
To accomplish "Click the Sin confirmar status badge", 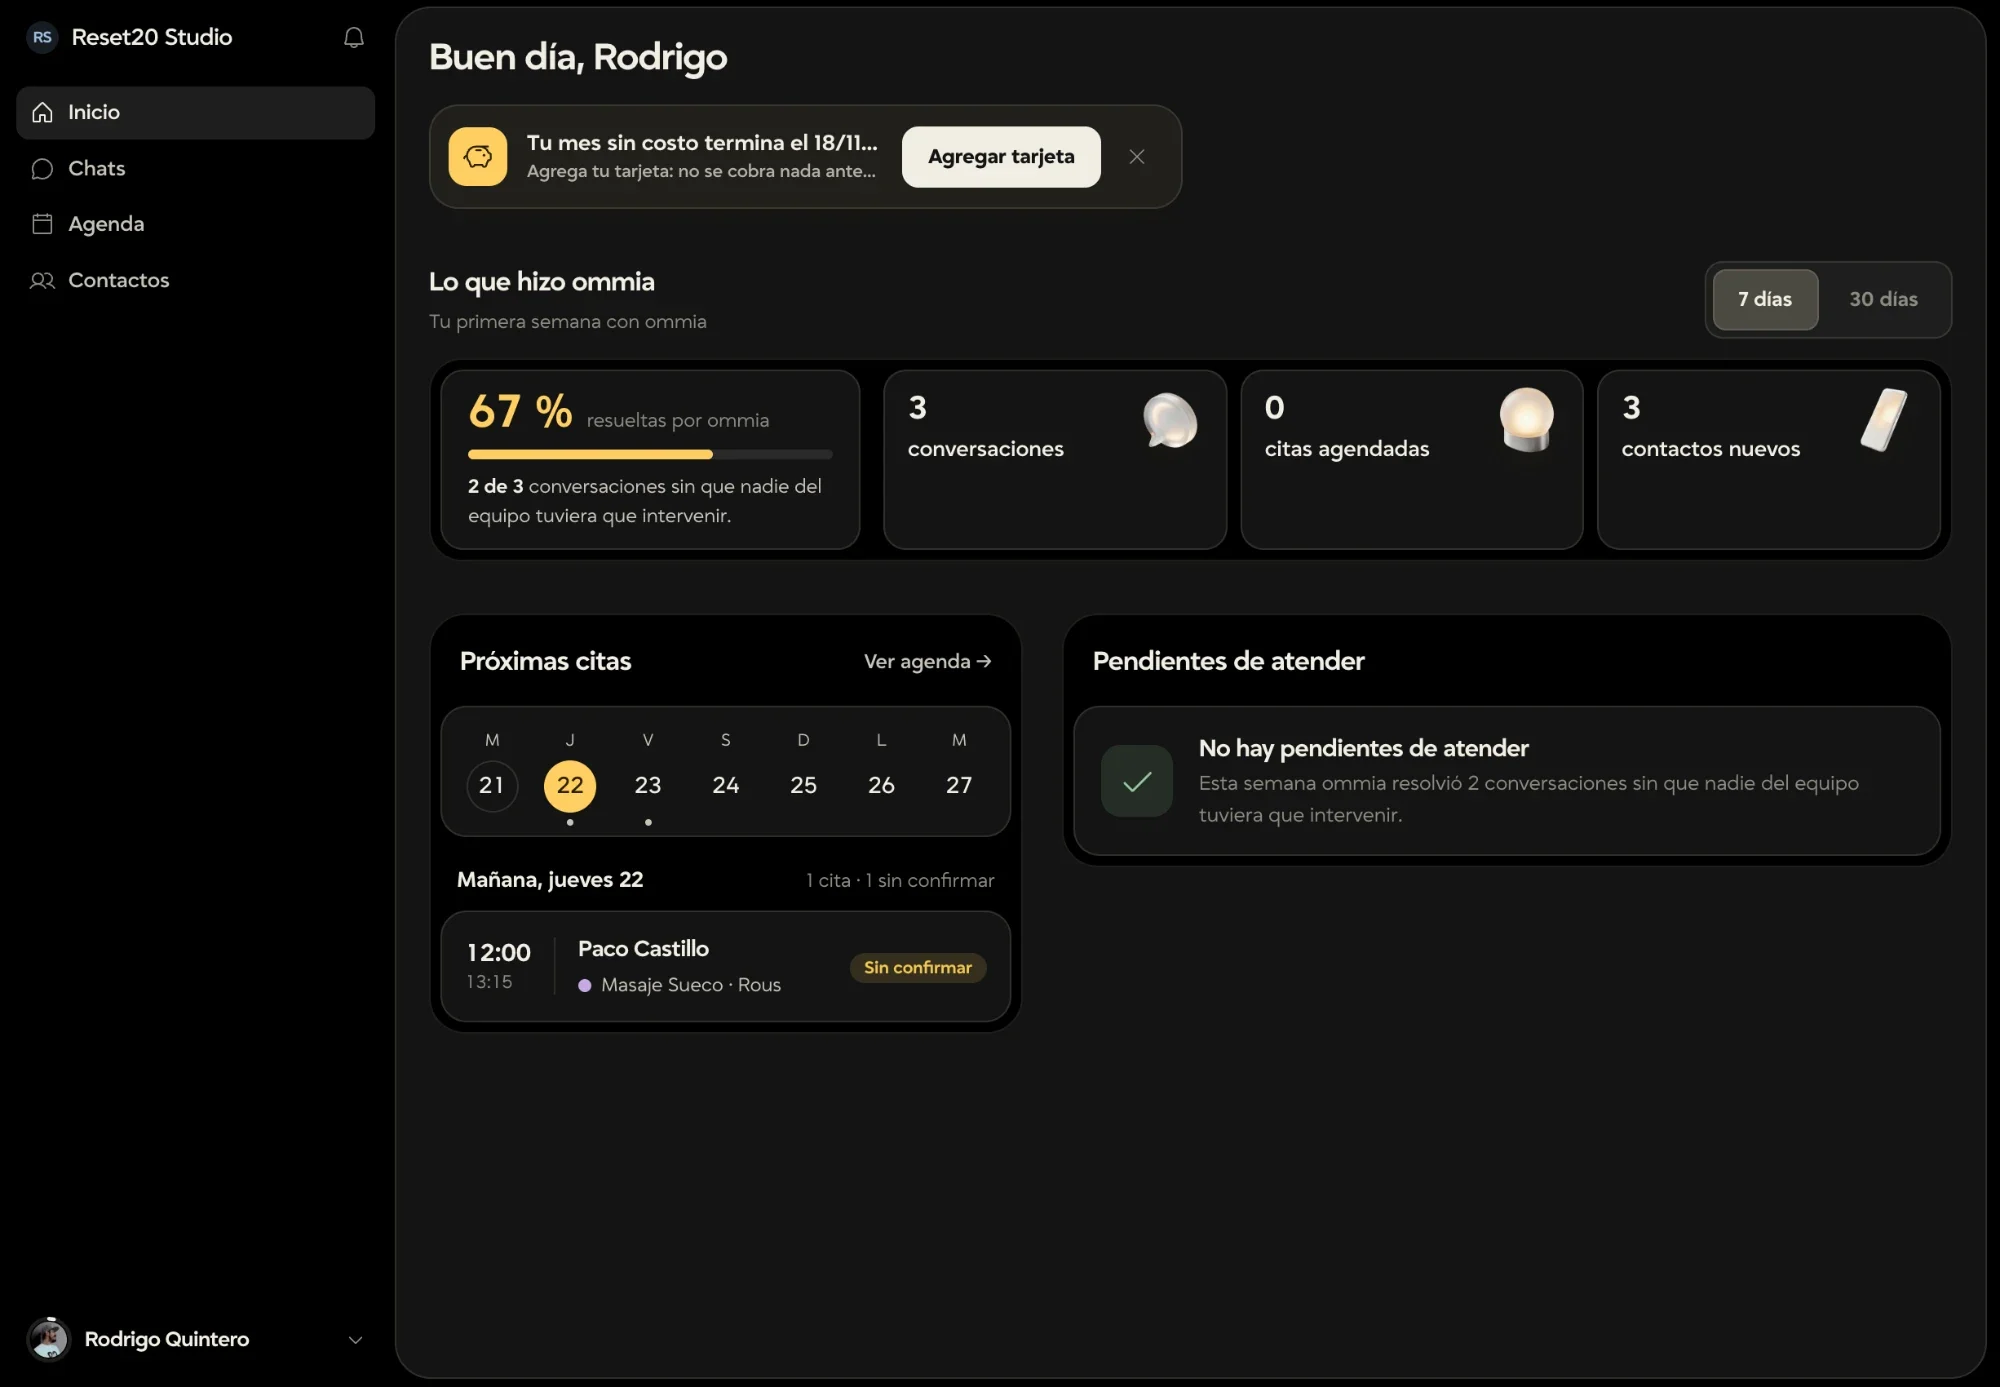I will [x=917, y=968].
